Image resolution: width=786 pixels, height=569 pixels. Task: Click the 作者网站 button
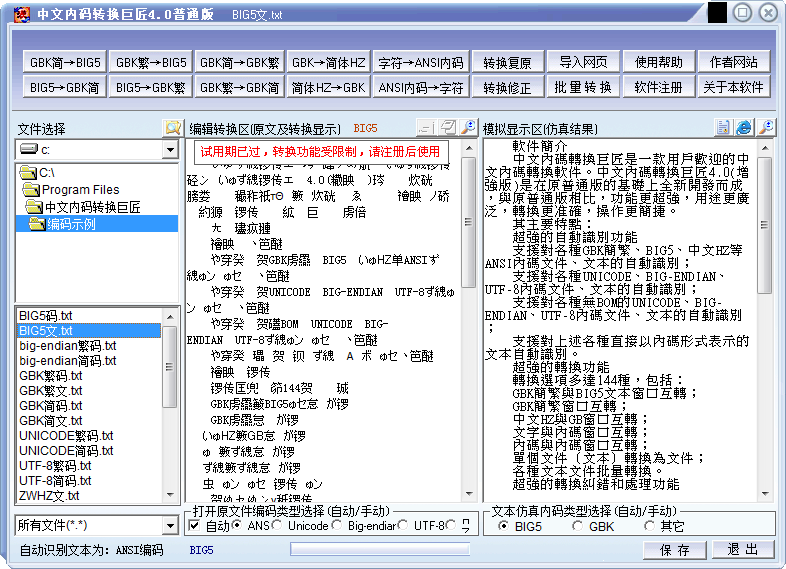pos(734,62)
